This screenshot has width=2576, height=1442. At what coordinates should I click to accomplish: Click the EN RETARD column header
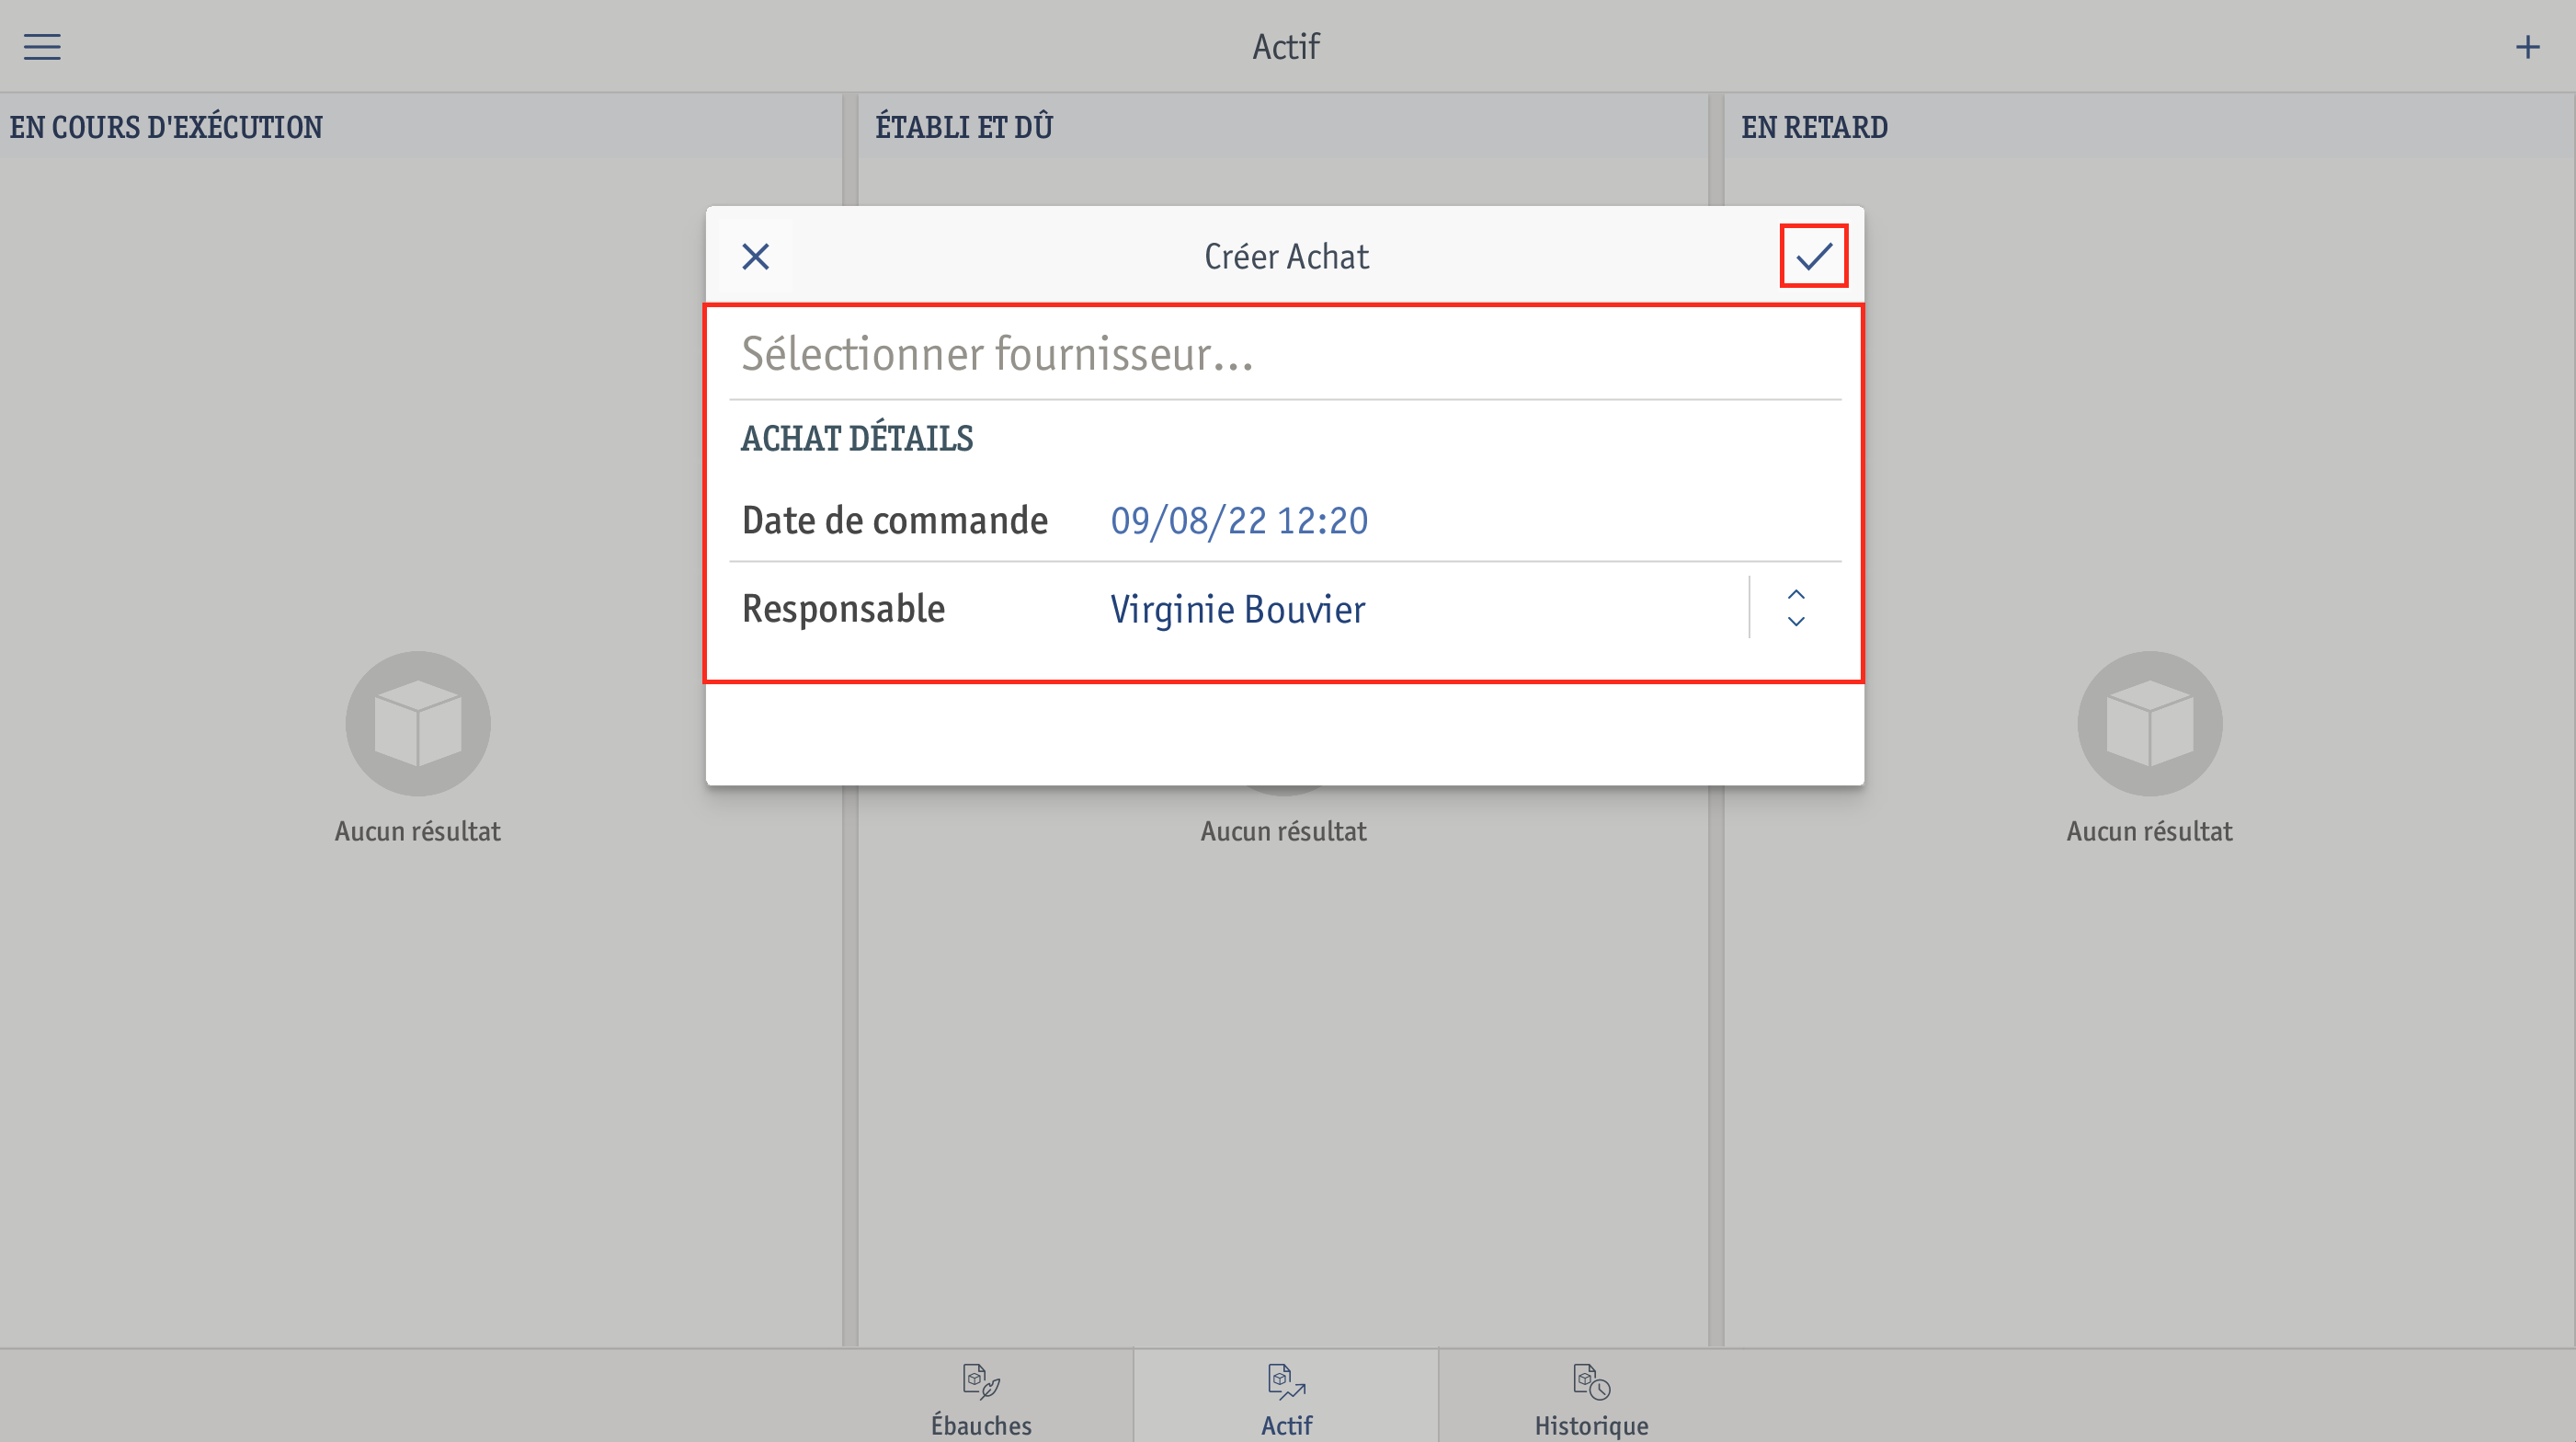pos(1814,127)
